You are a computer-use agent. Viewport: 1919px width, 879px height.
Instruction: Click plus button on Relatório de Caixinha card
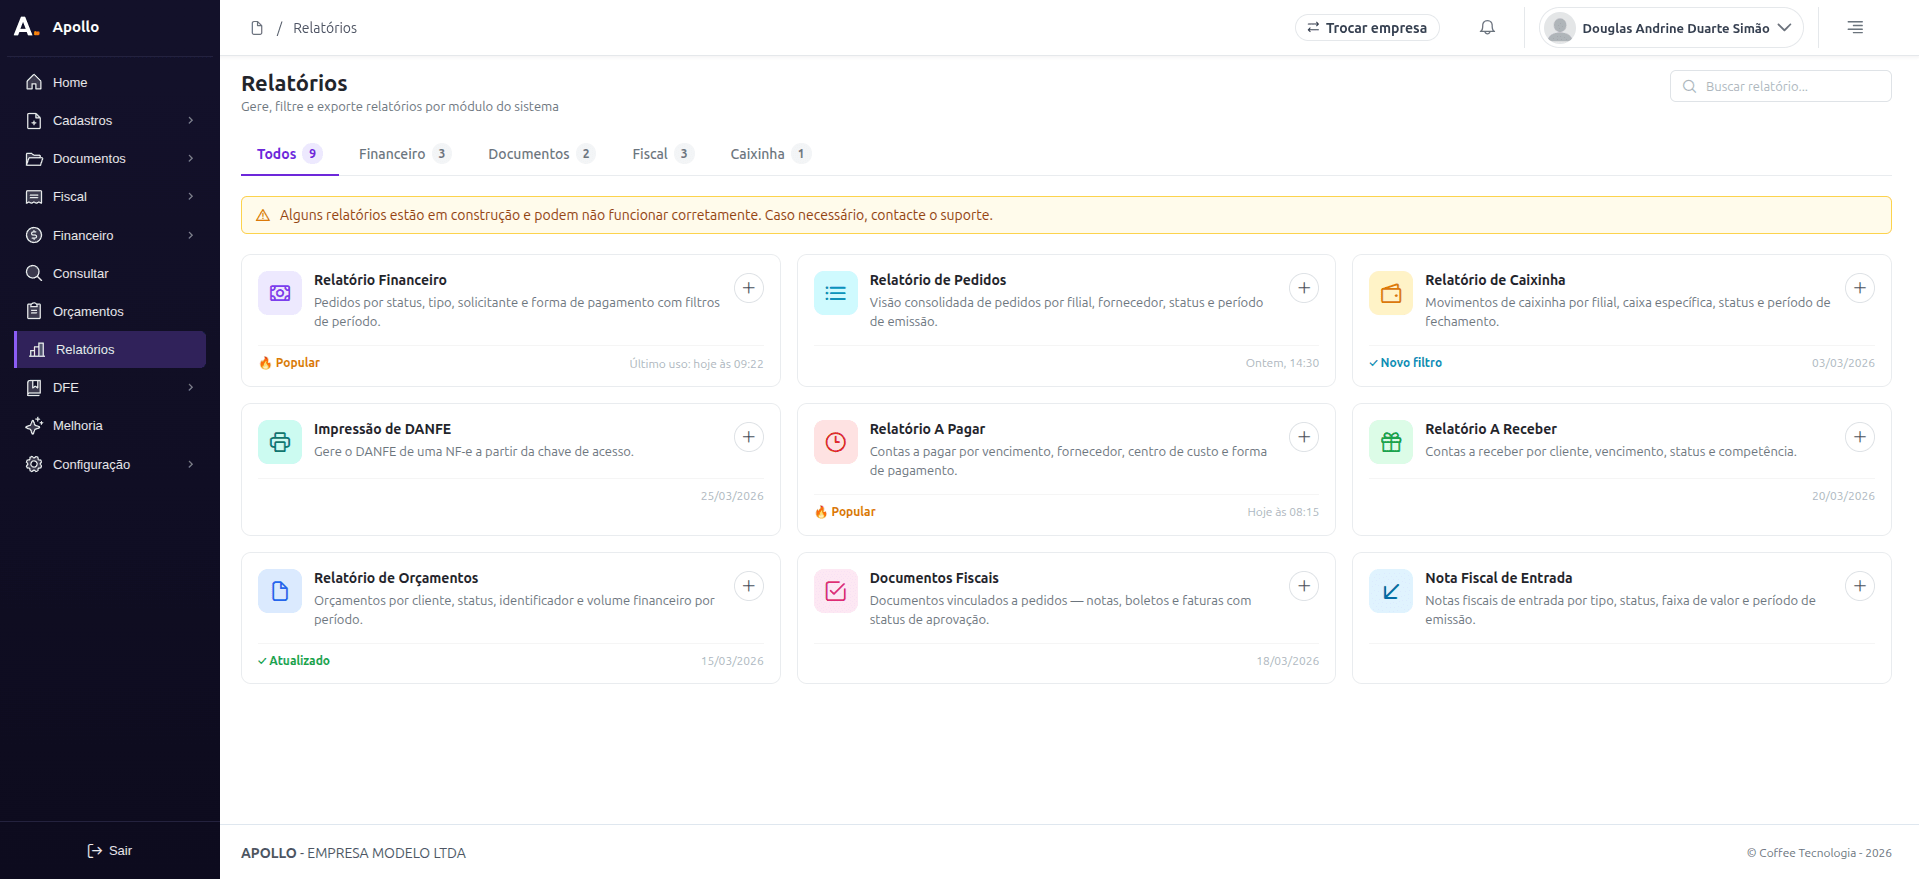click(x=1860, y=288)
